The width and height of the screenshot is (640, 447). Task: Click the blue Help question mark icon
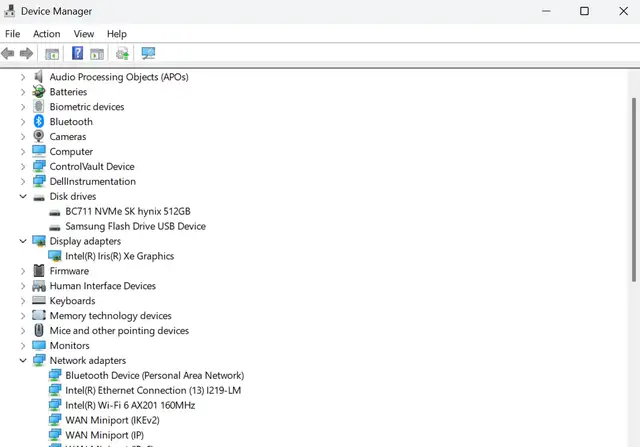78,53
